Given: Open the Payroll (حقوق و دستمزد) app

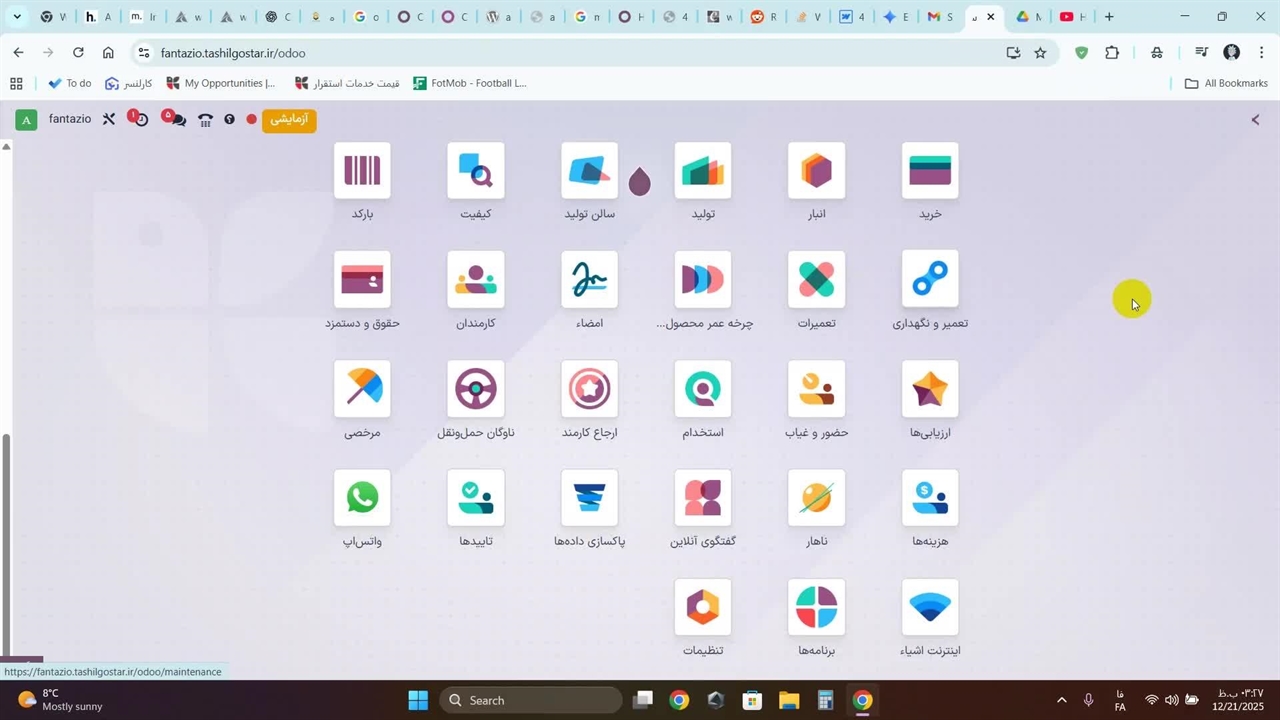Looking at the screenshot, I should [x=362, y=280].
